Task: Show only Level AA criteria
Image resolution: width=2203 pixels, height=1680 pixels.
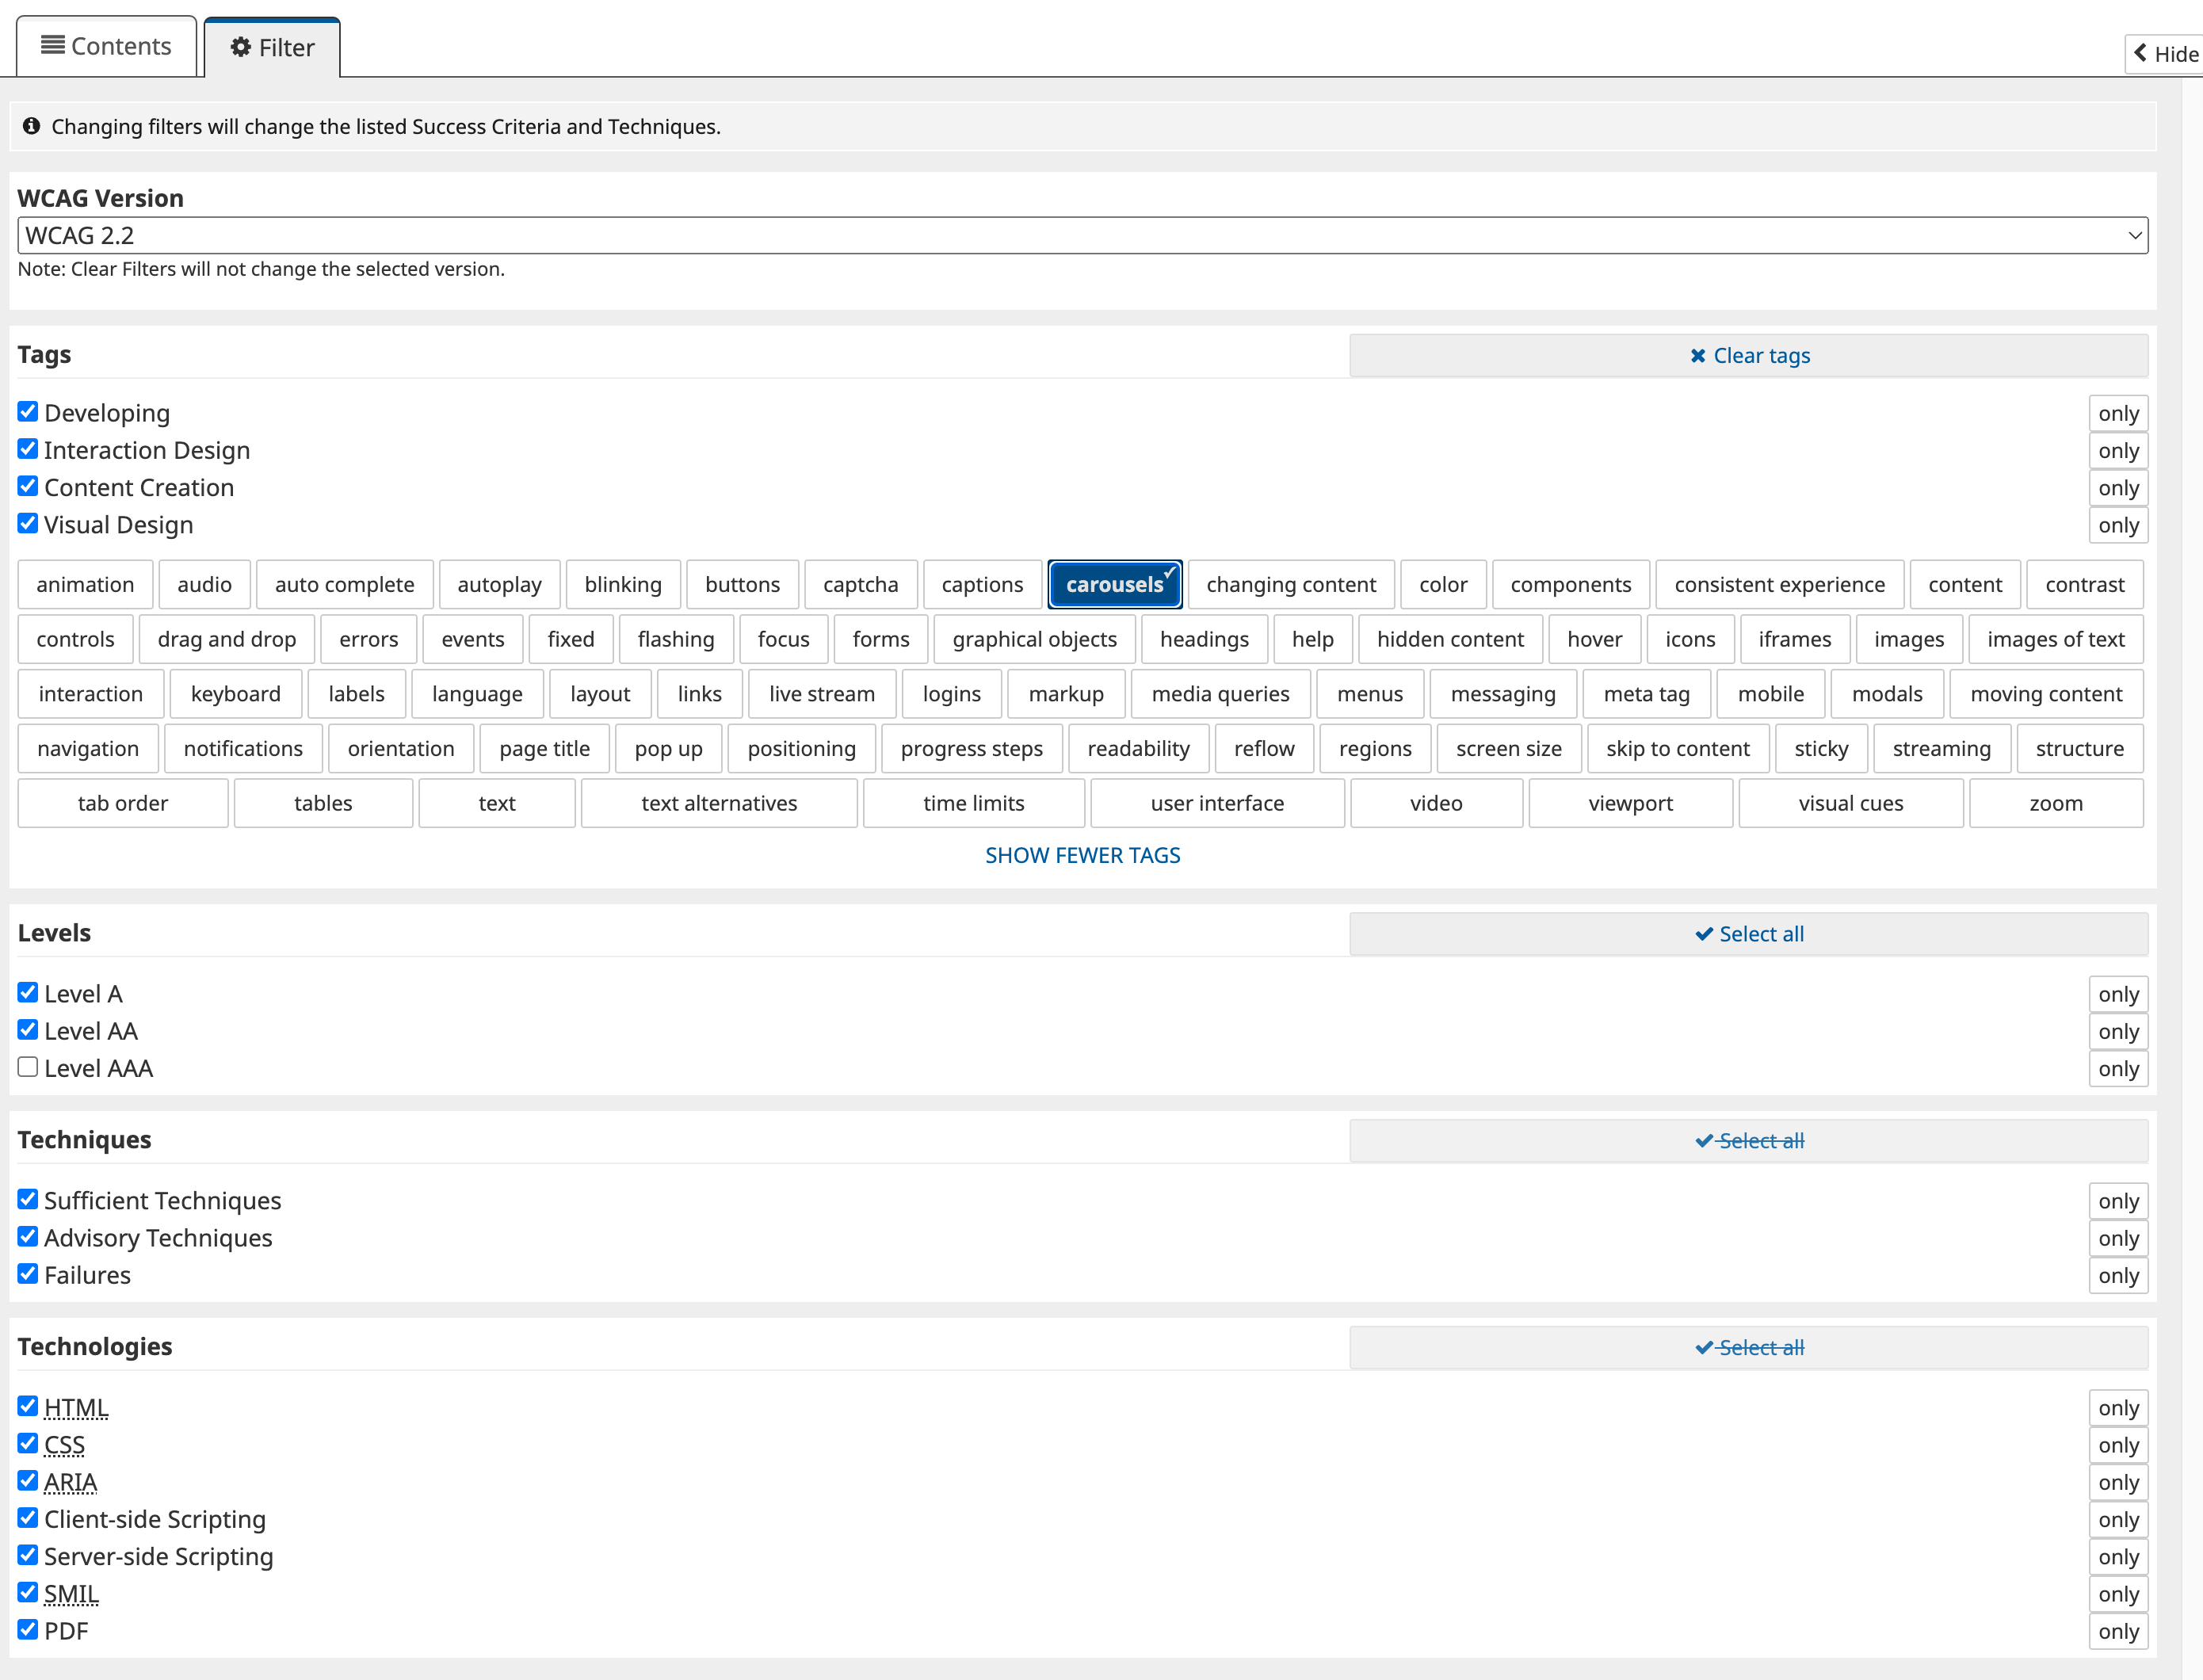Action: pyautogui.click(x=2119, y=1031)
